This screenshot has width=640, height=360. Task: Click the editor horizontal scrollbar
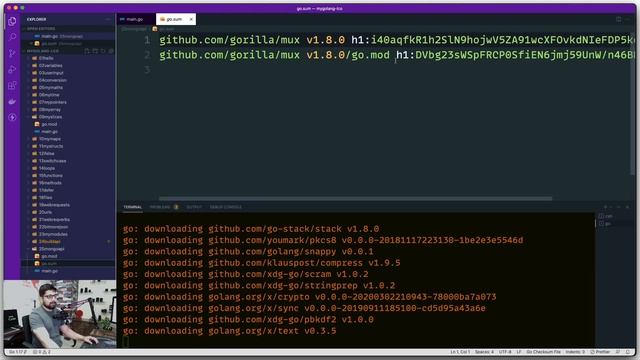click(x=355, y=199)
